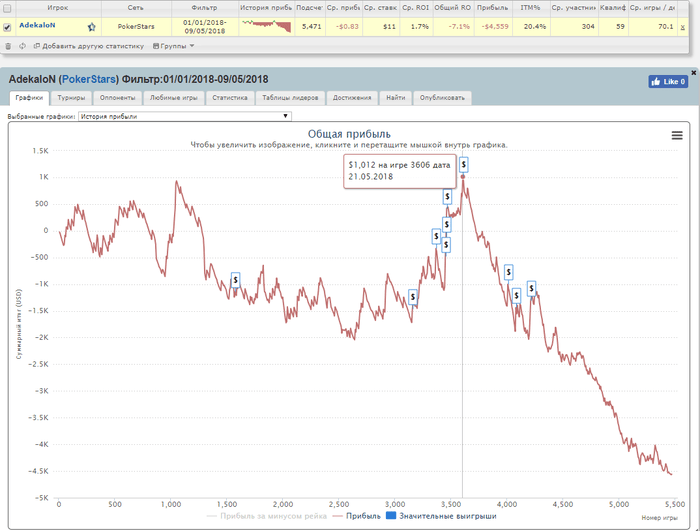Uncheck the AdekaloN row checkbox

7,27
